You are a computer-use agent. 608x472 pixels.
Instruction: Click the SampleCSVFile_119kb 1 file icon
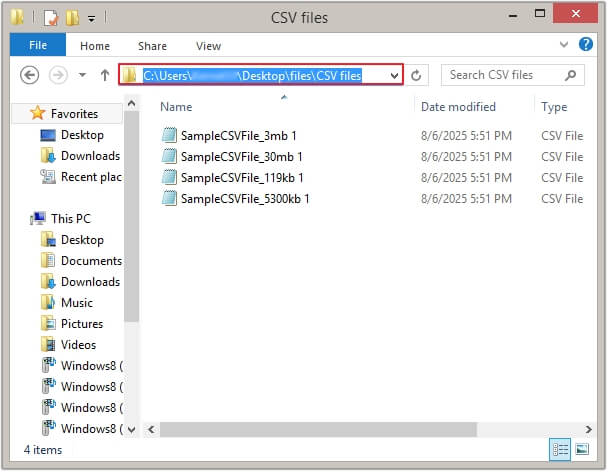[169, 177]
